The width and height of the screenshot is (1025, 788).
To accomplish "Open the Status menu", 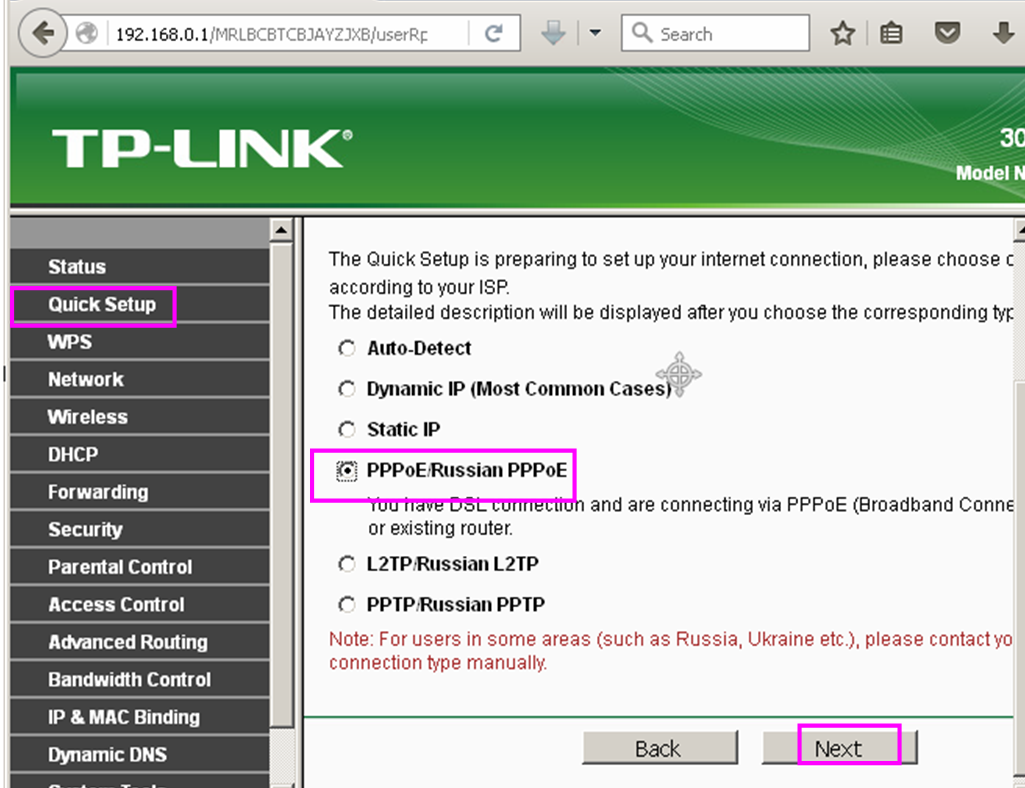I will point(140,267).
